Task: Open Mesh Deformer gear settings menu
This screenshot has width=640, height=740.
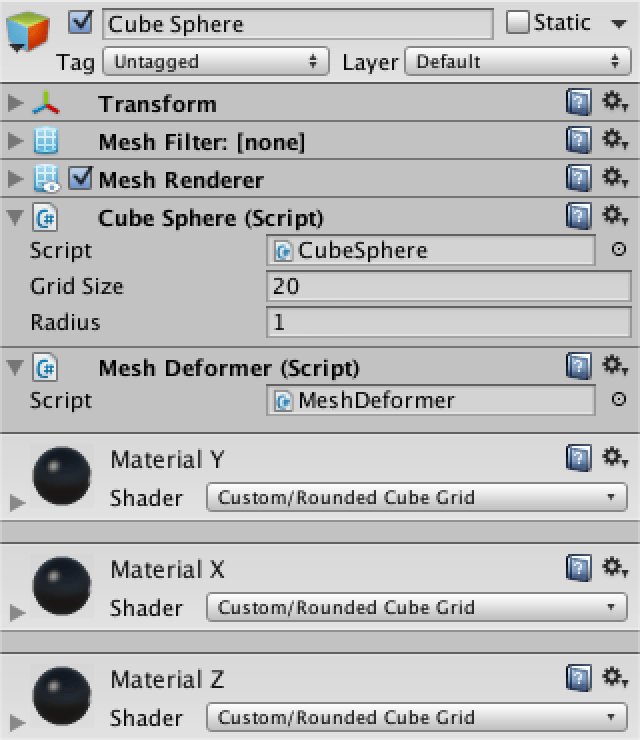Action: coord(615,366)
